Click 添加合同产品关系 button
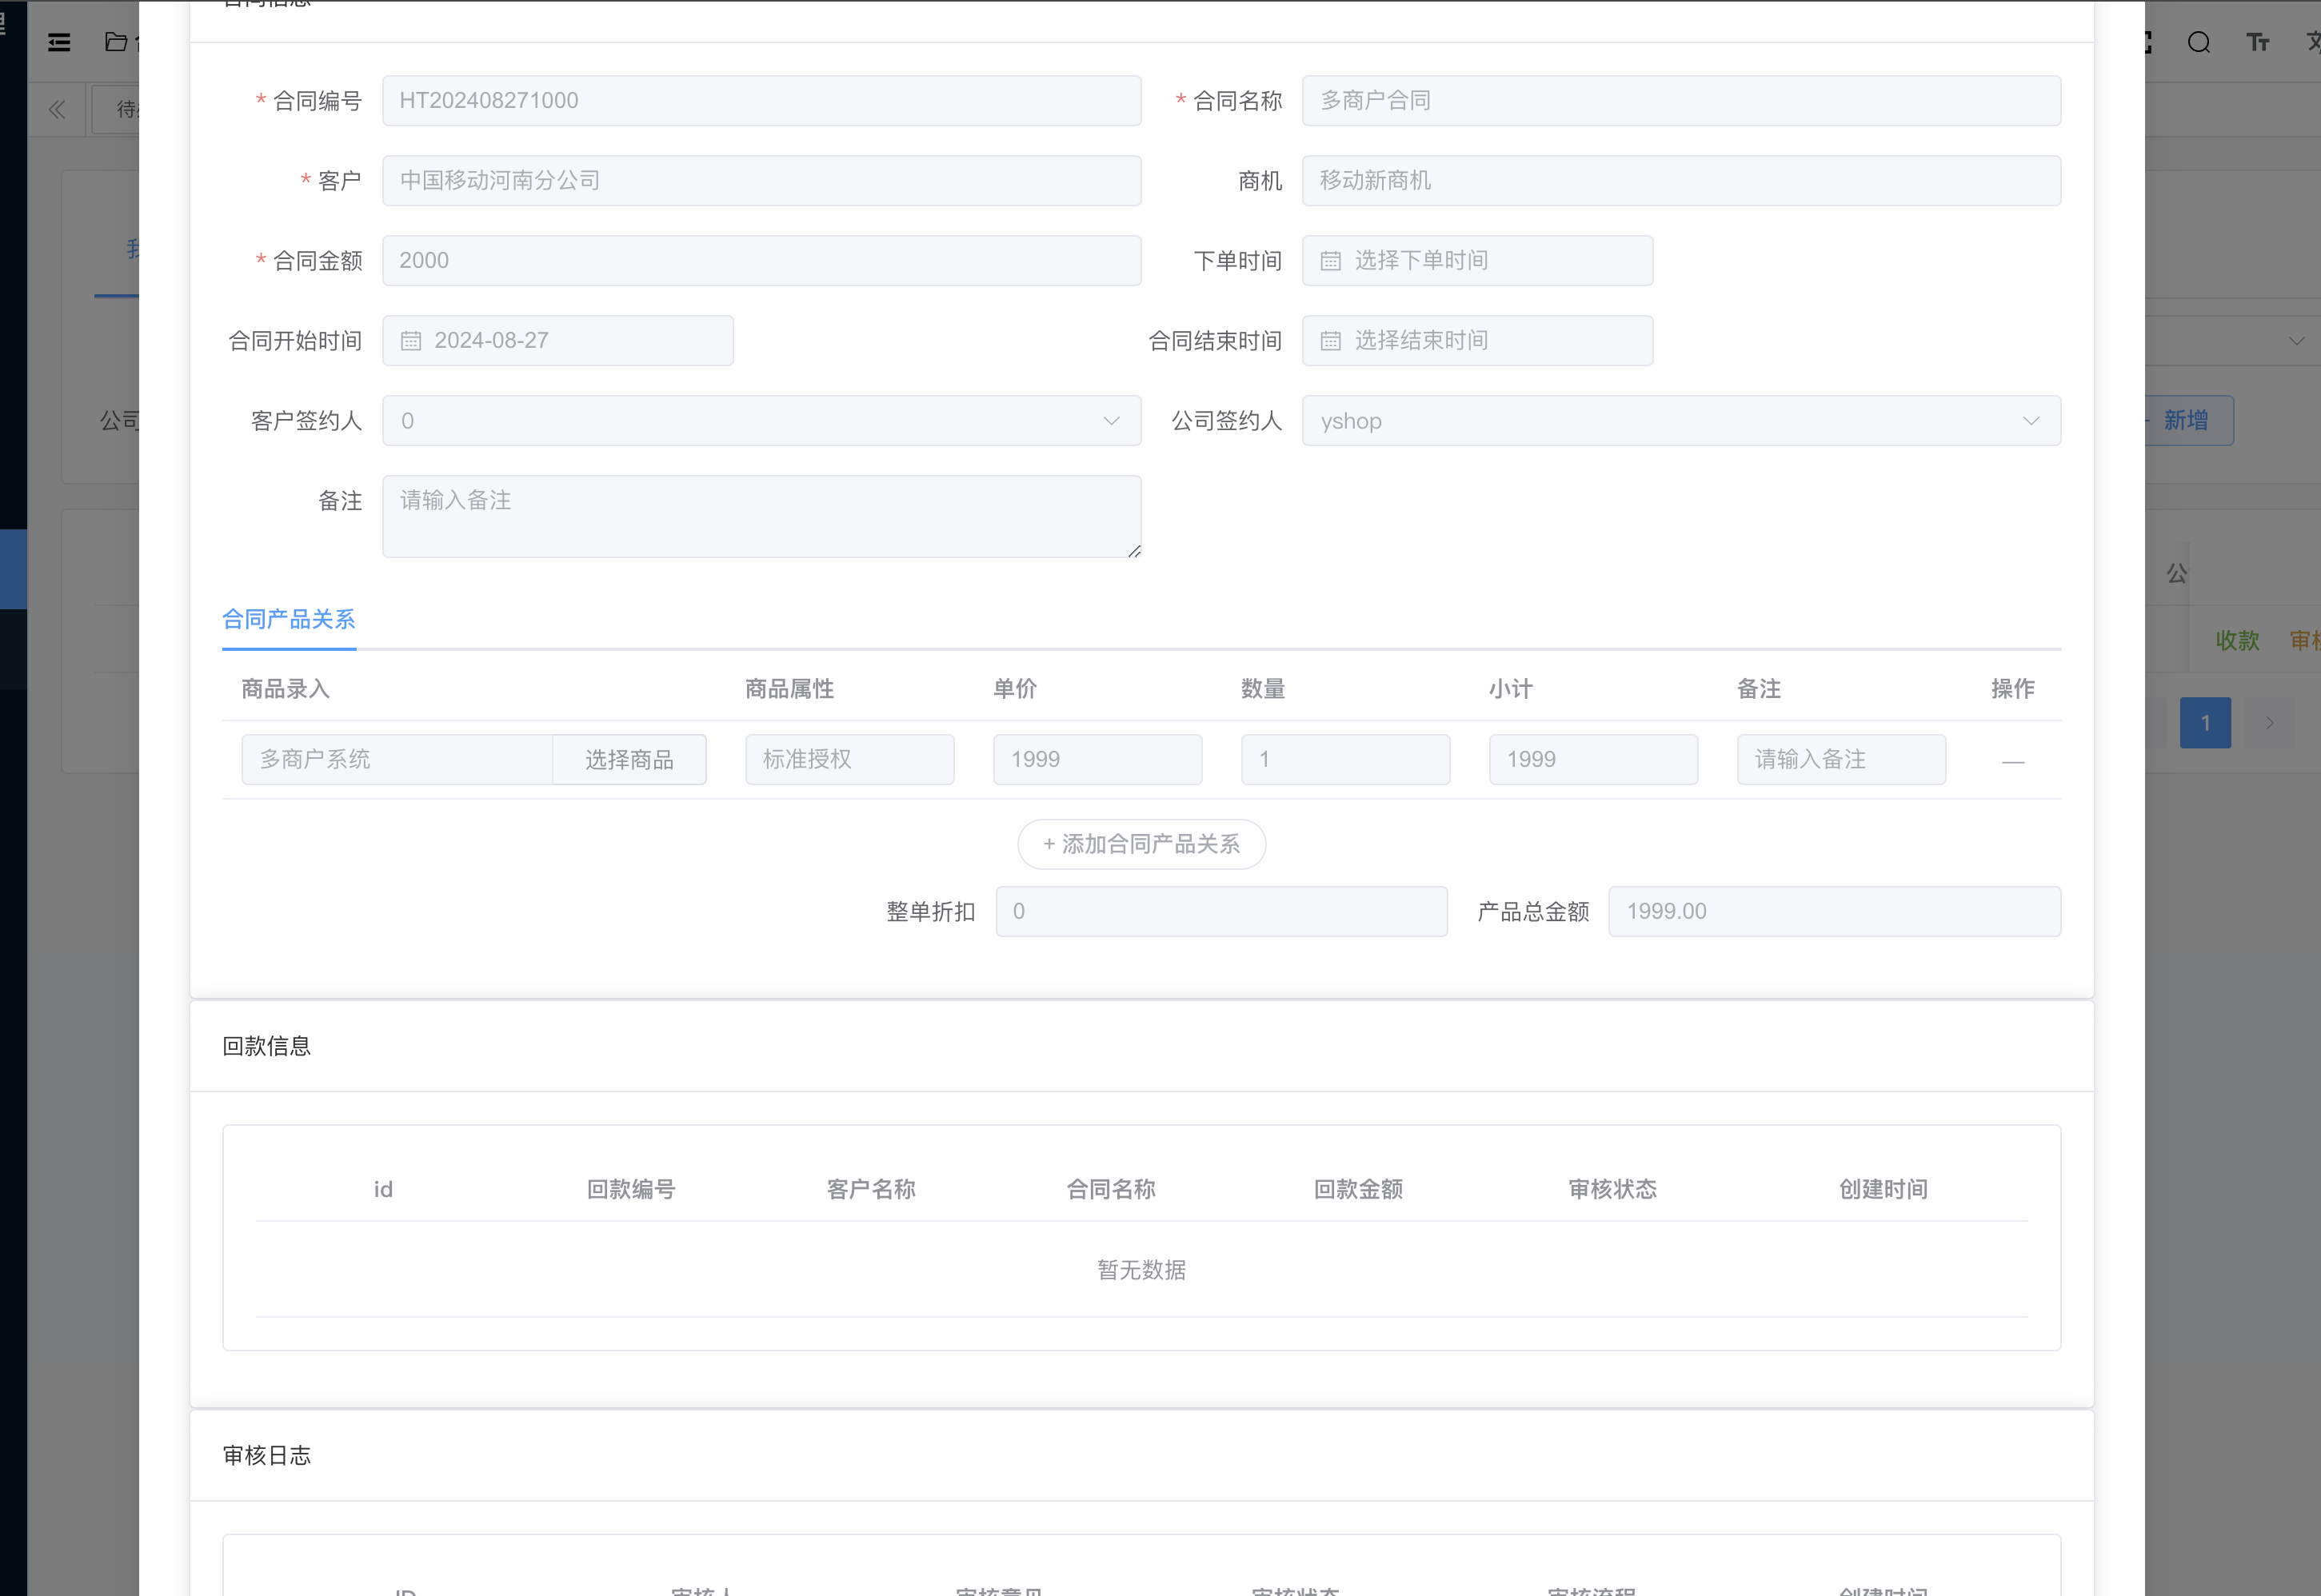 [1141, 844]
